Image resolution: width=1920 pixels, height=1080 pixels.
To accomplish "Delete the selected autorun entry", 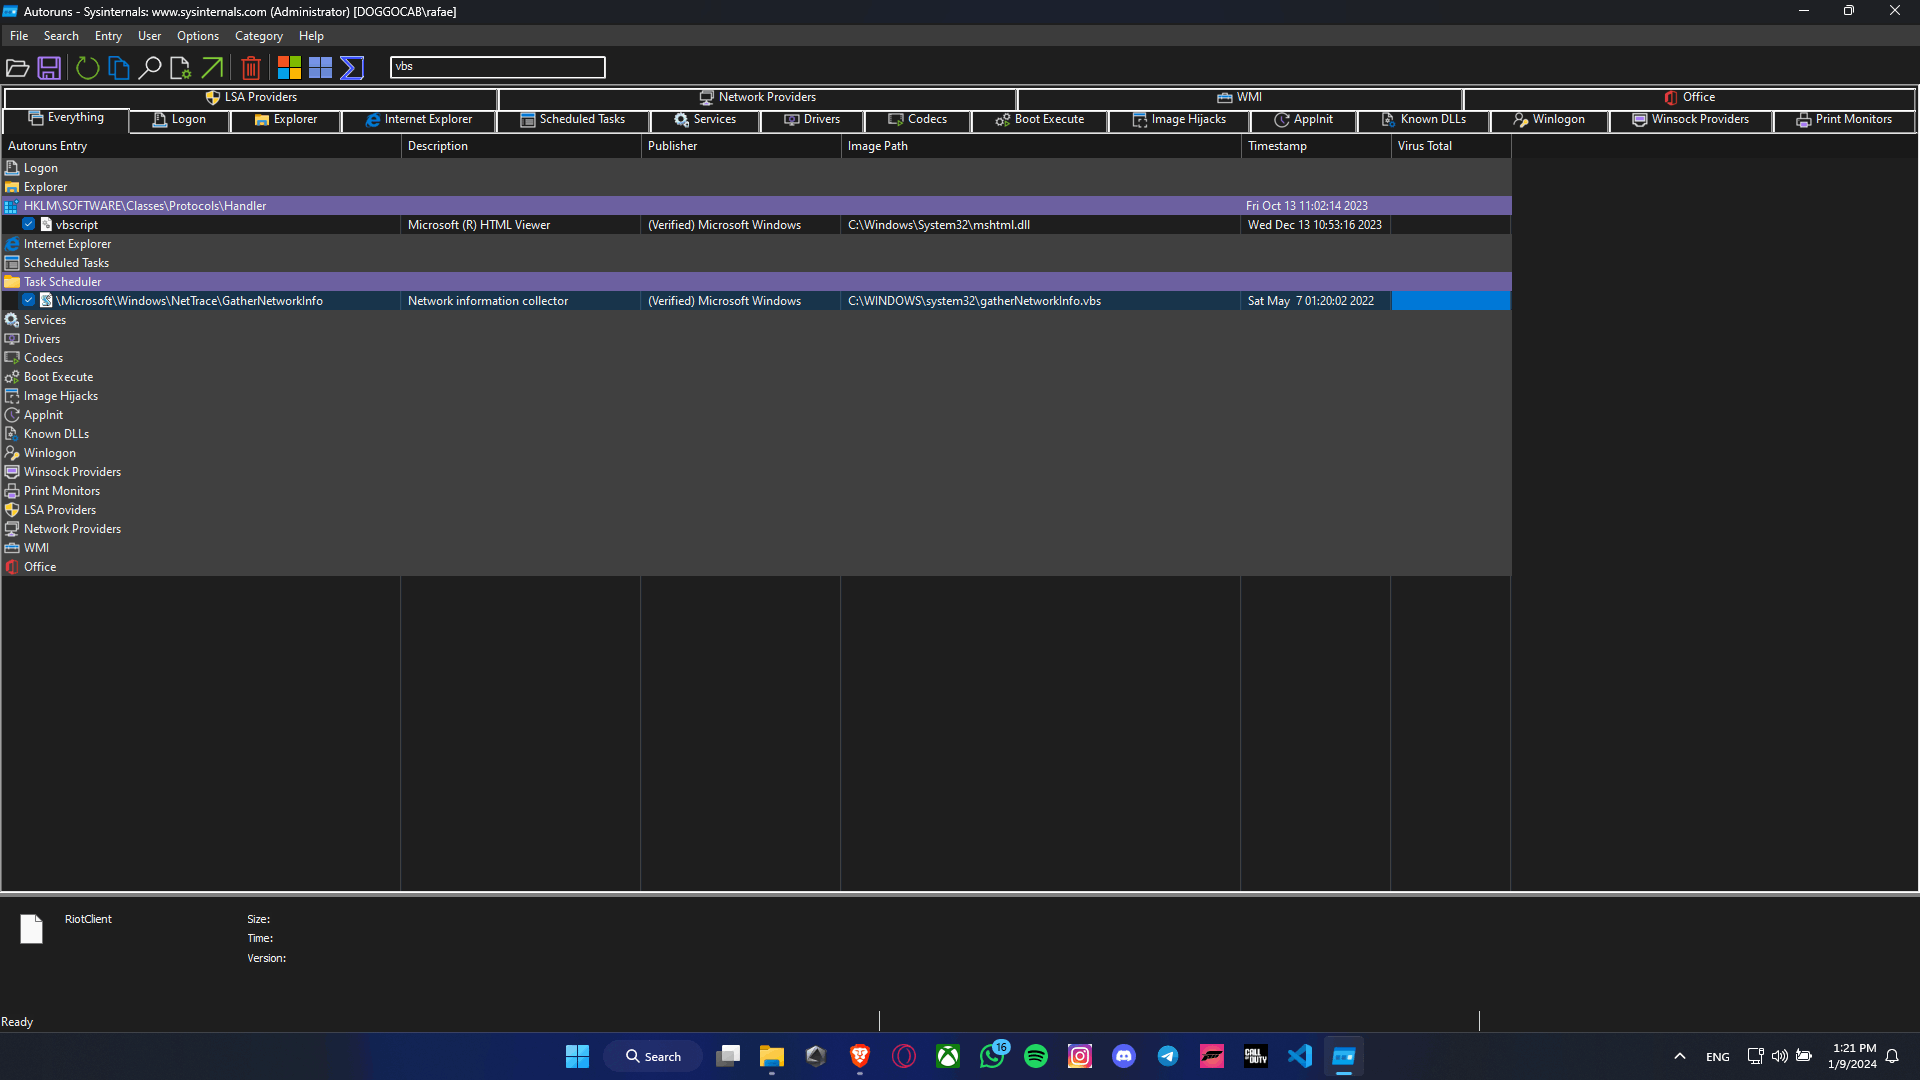I will point(251,67).
